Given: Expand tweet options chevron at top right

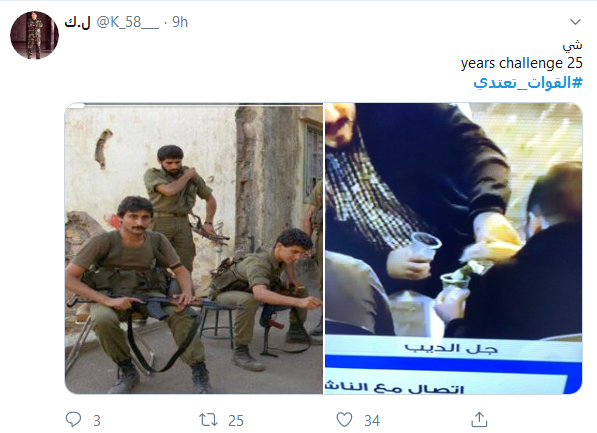Looking at the screenshot, I should tap(575, 22).
